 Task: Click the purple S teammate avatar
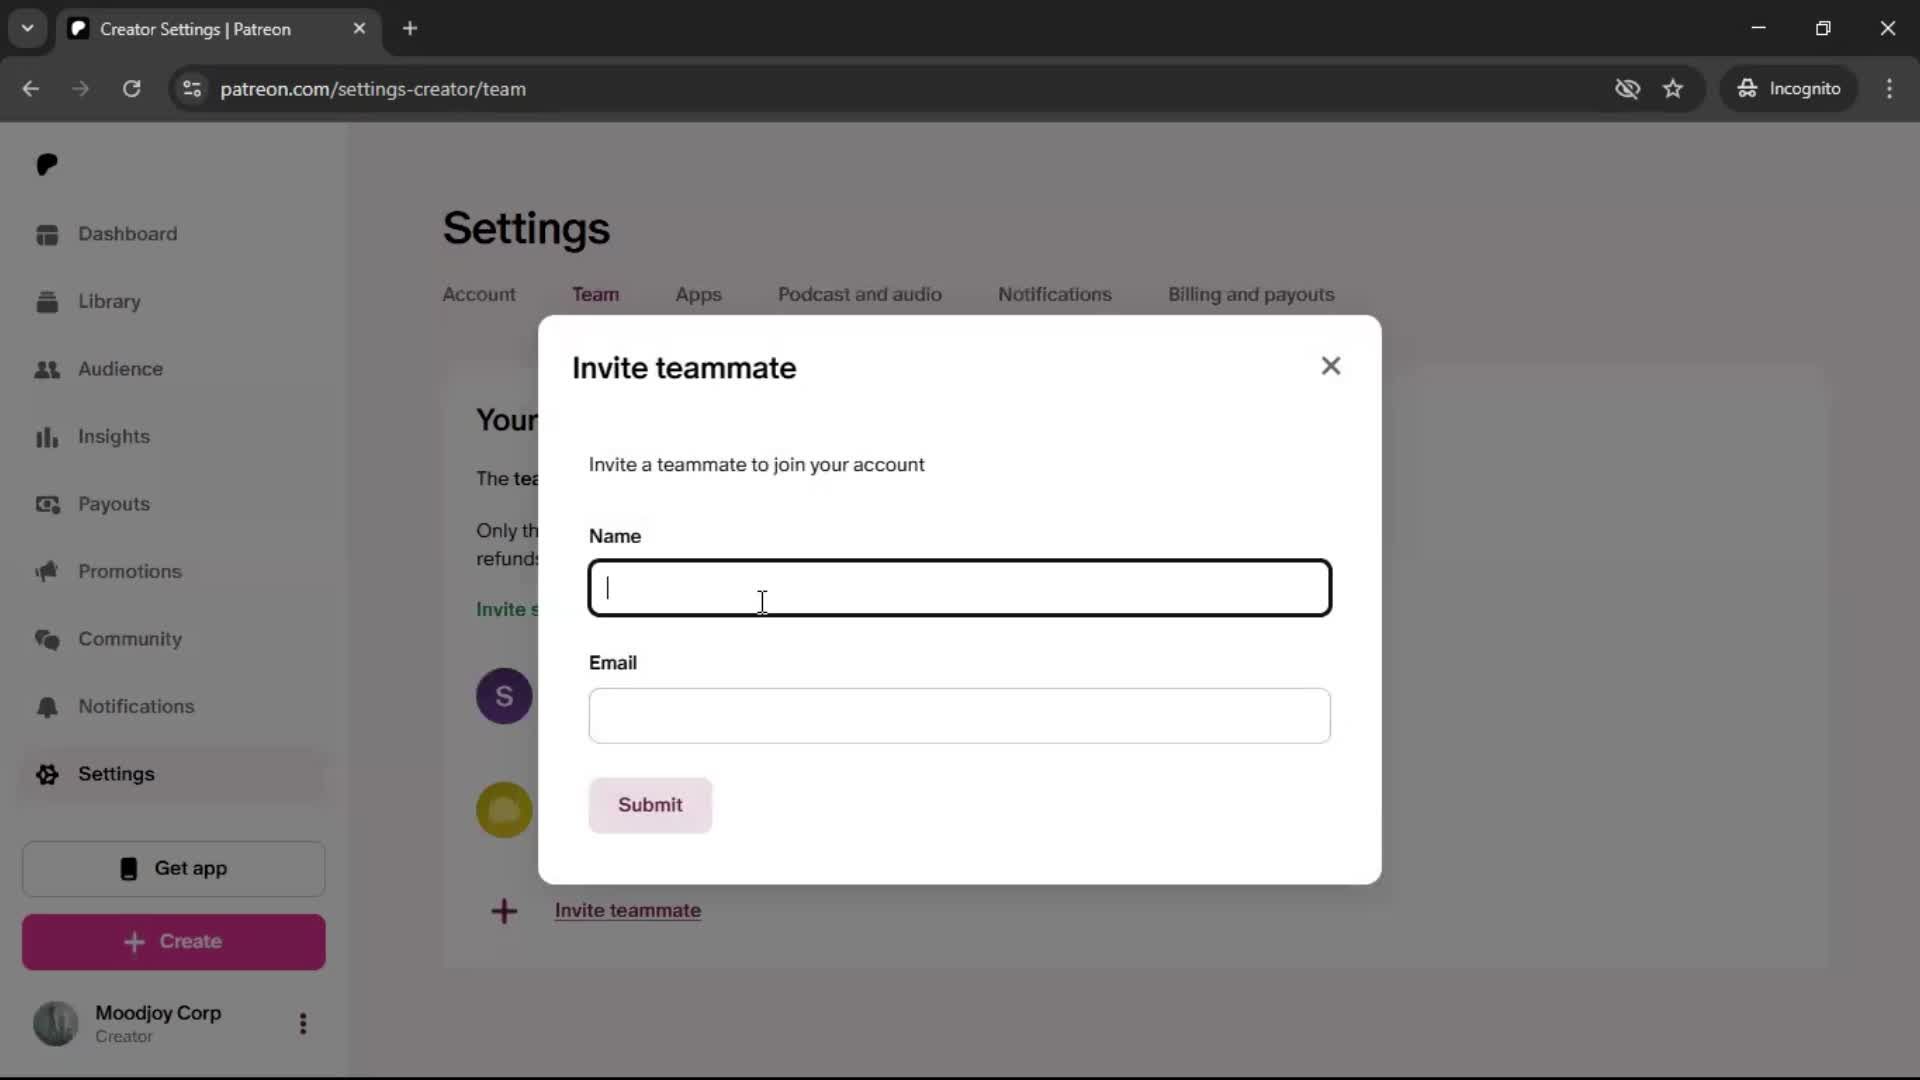coord(504,696)
